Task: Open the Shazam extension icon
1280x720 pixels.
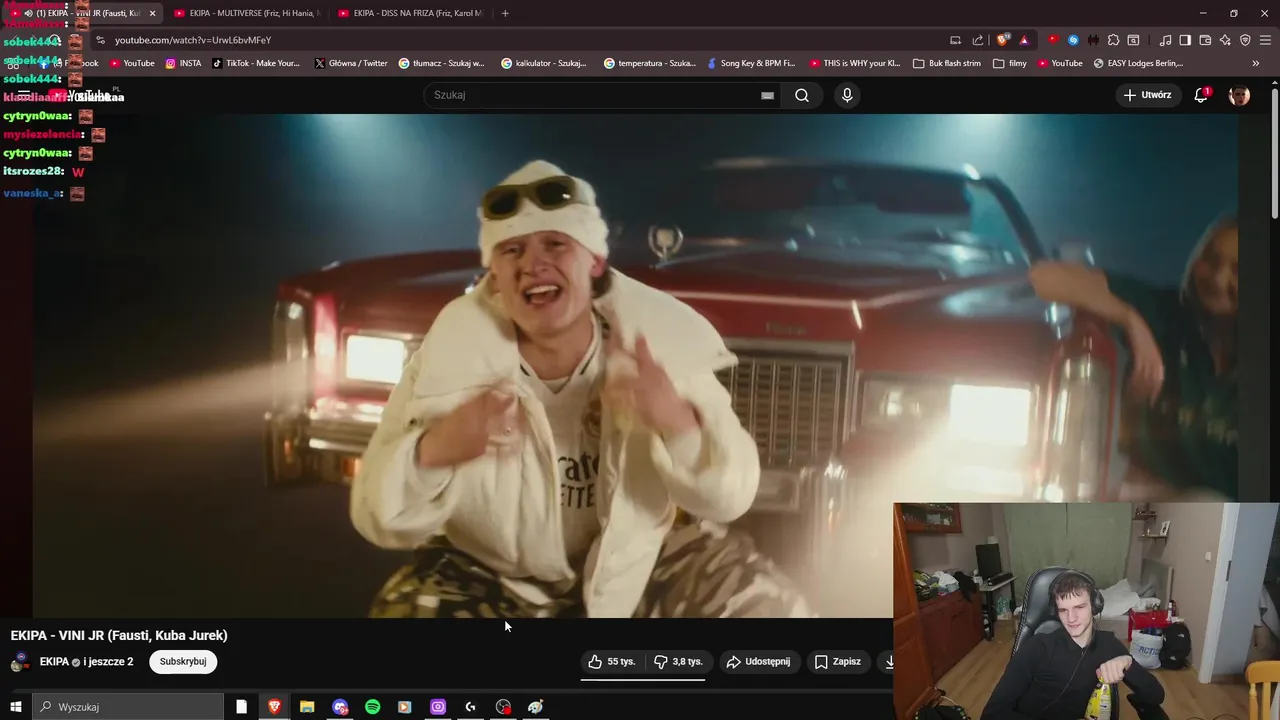Action: coord(1073,40)
